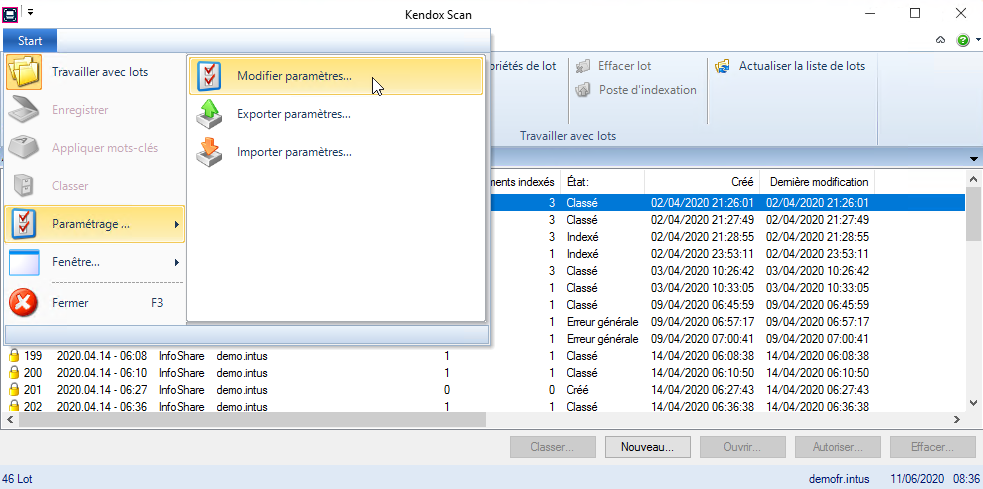
Task: Collapse the lot list panel header arrow
Action: pyautogui.click(x=973, y=160)
